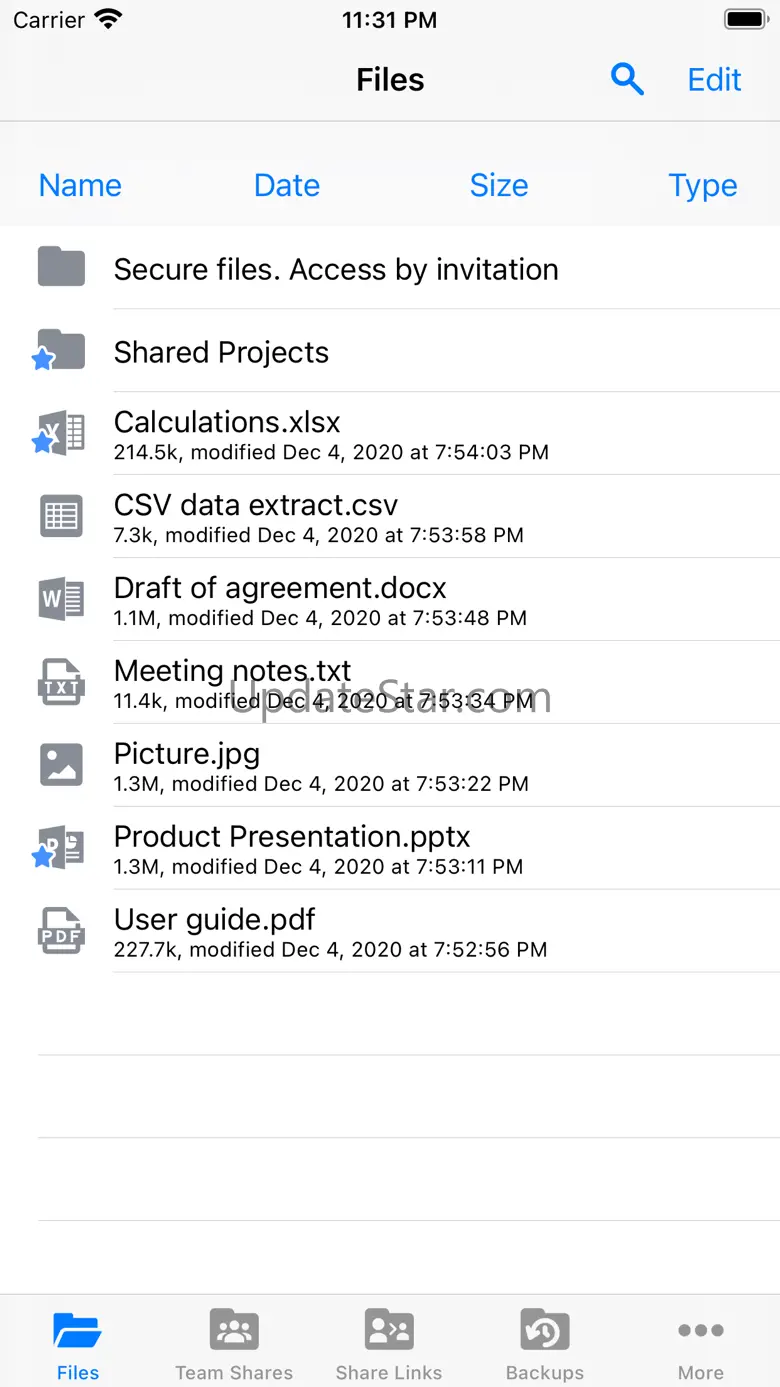Sort the list by Type
This screenshot has width=780, height=1387.
(702, 185)
